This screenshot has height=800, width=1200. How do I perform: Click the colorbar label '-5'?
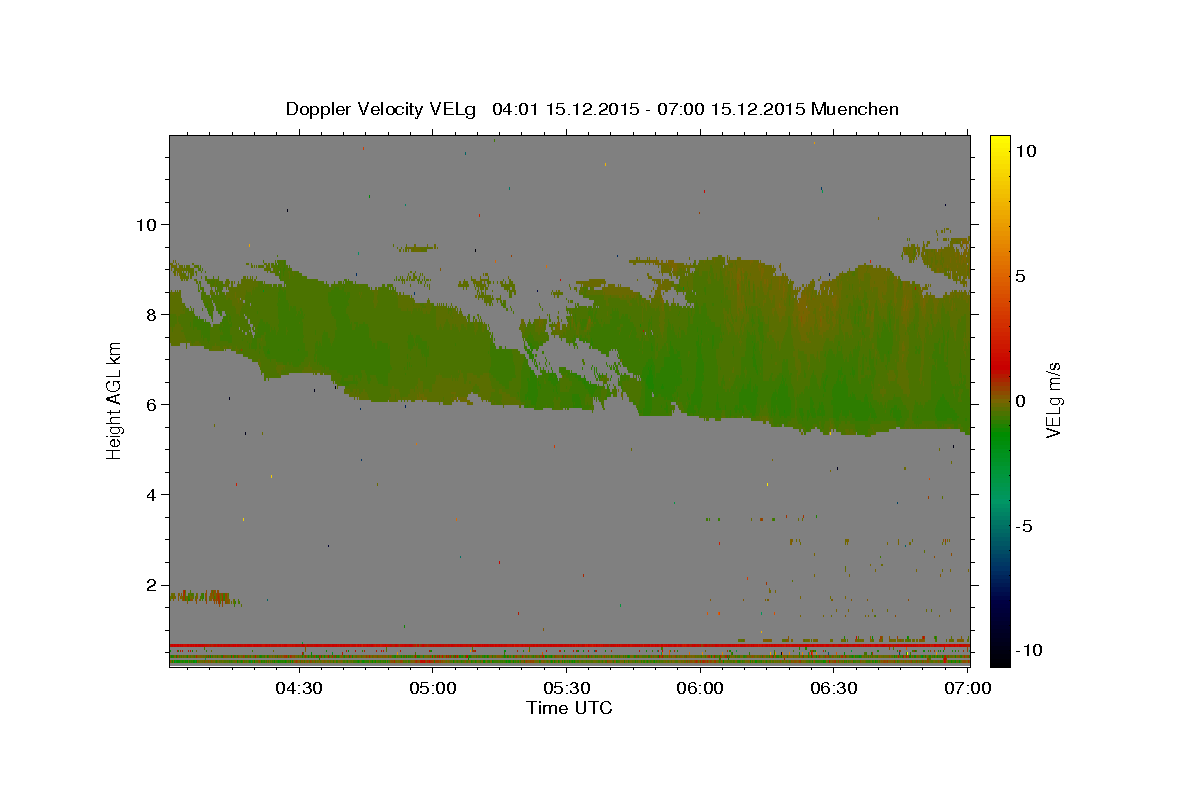pos(1024,526)
